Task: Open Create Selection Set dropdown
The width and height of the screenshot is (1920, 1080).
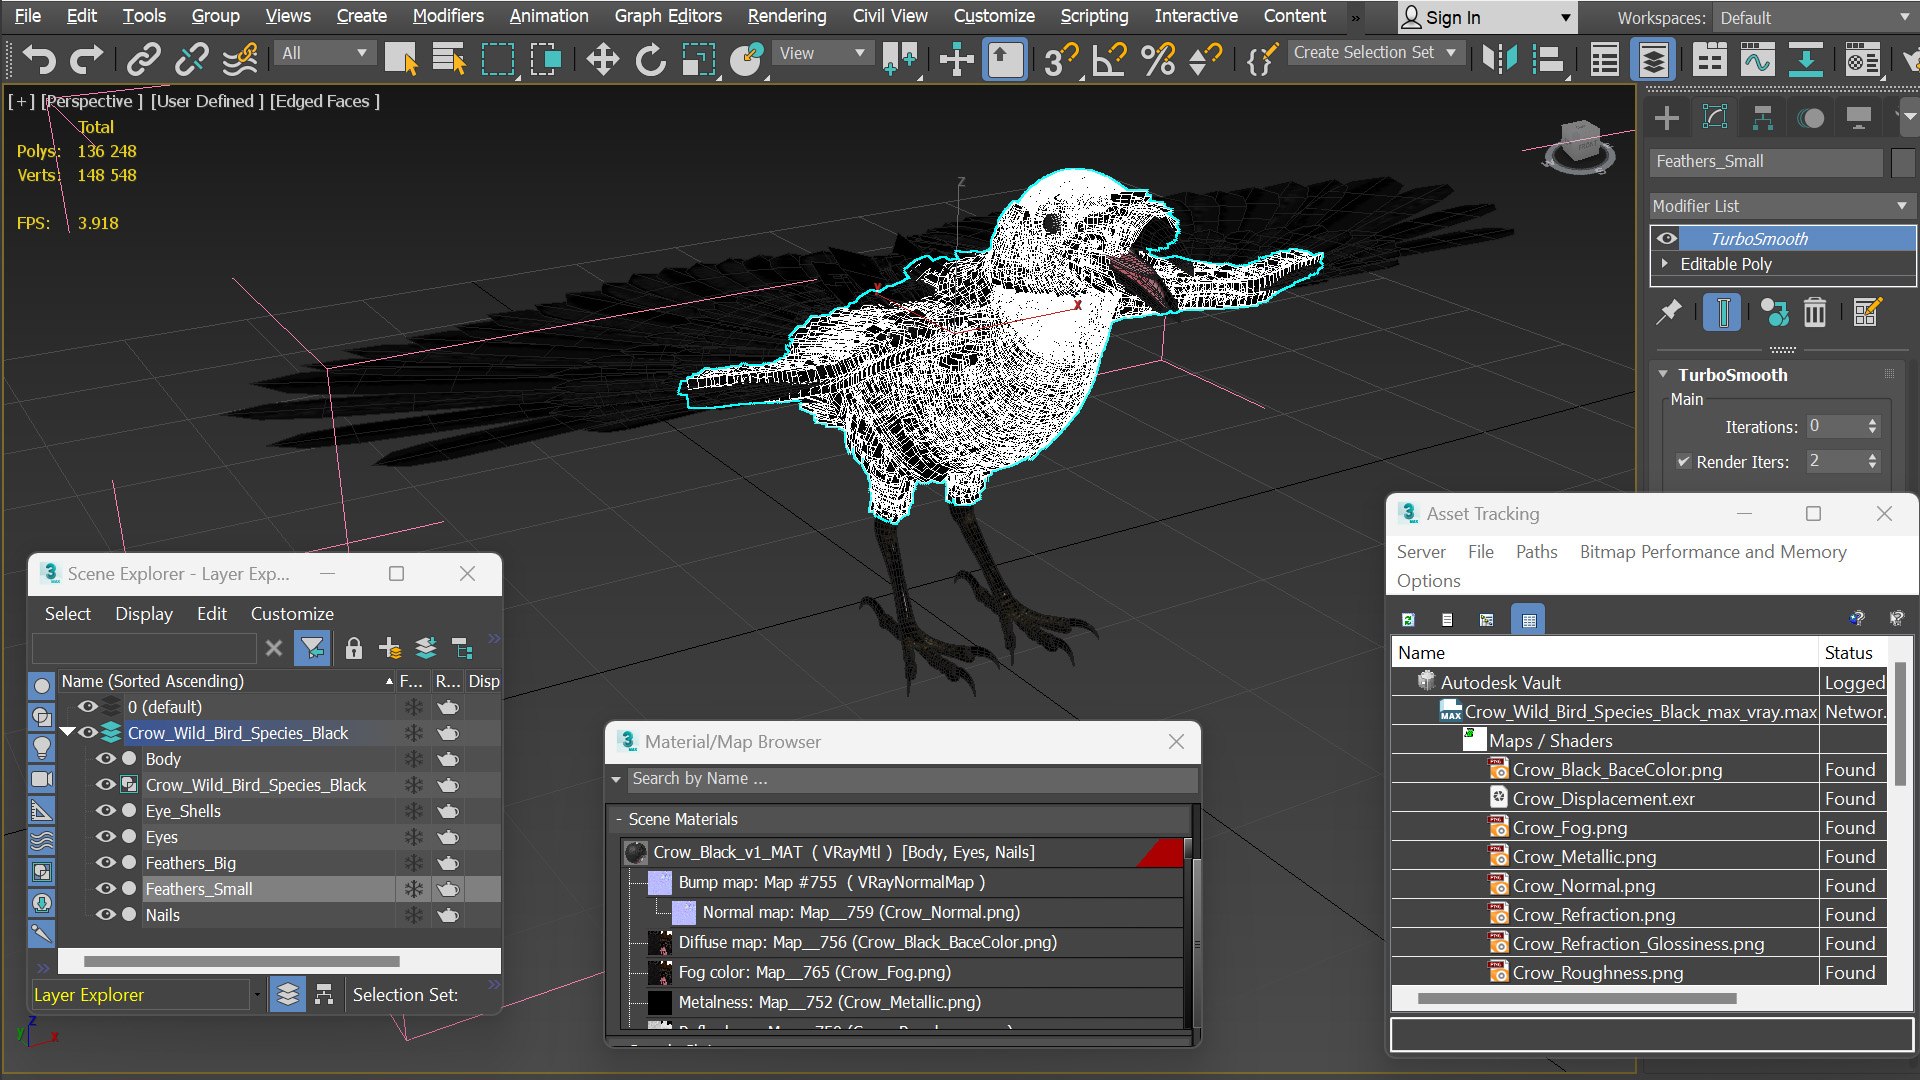Action: click(x=1375, y=53)
